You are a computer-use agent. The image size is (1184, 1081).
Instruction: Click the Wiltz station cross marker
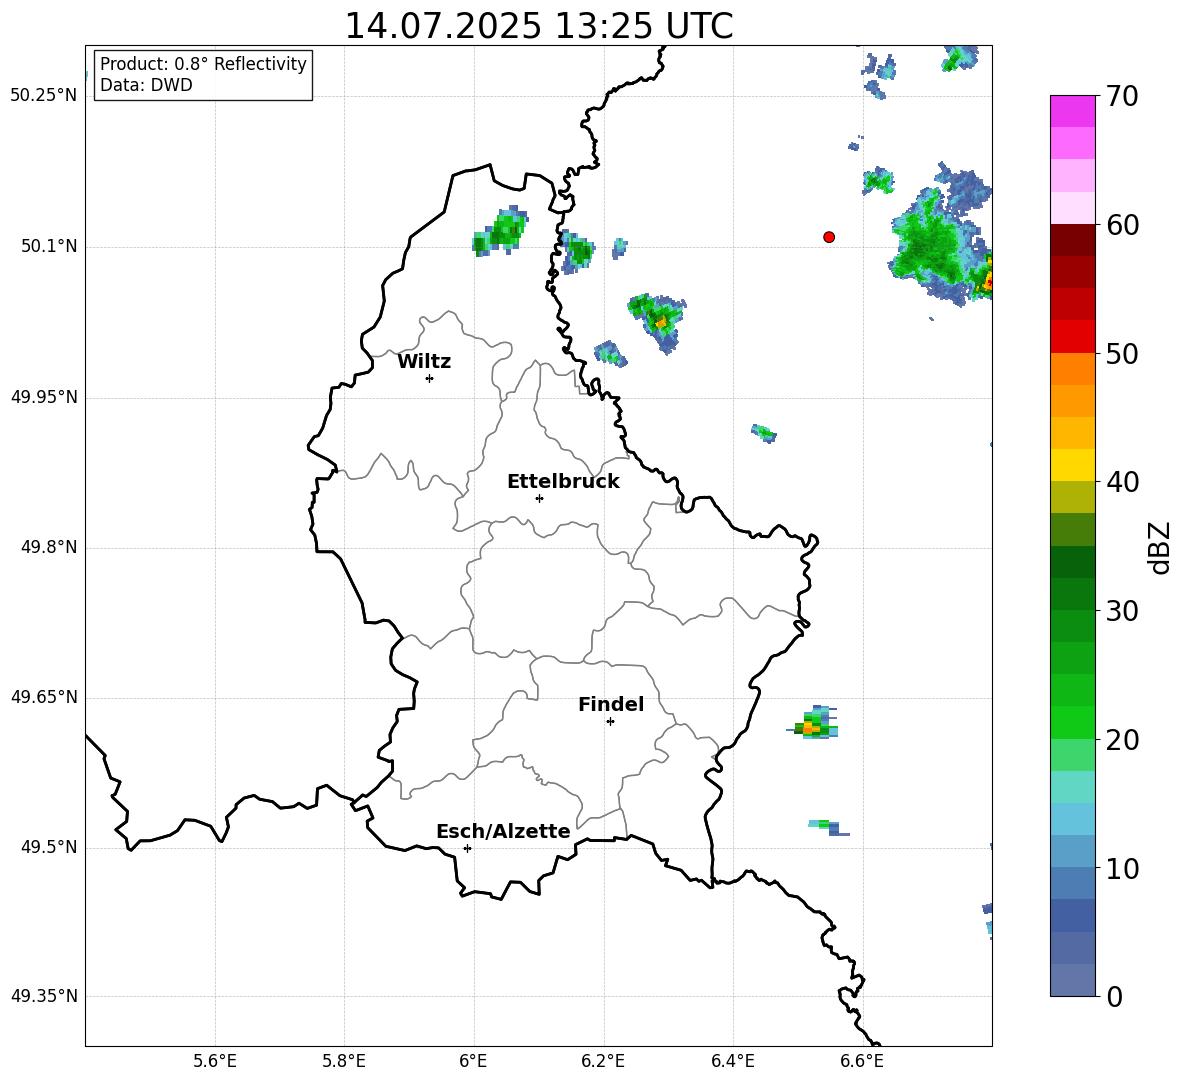click(x=430, y=378)
